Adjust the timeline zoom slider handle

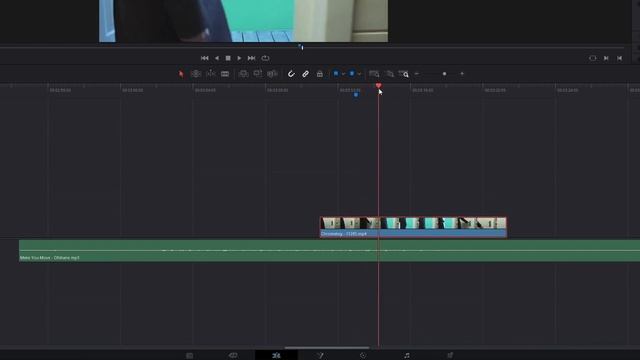click(444, 74)
